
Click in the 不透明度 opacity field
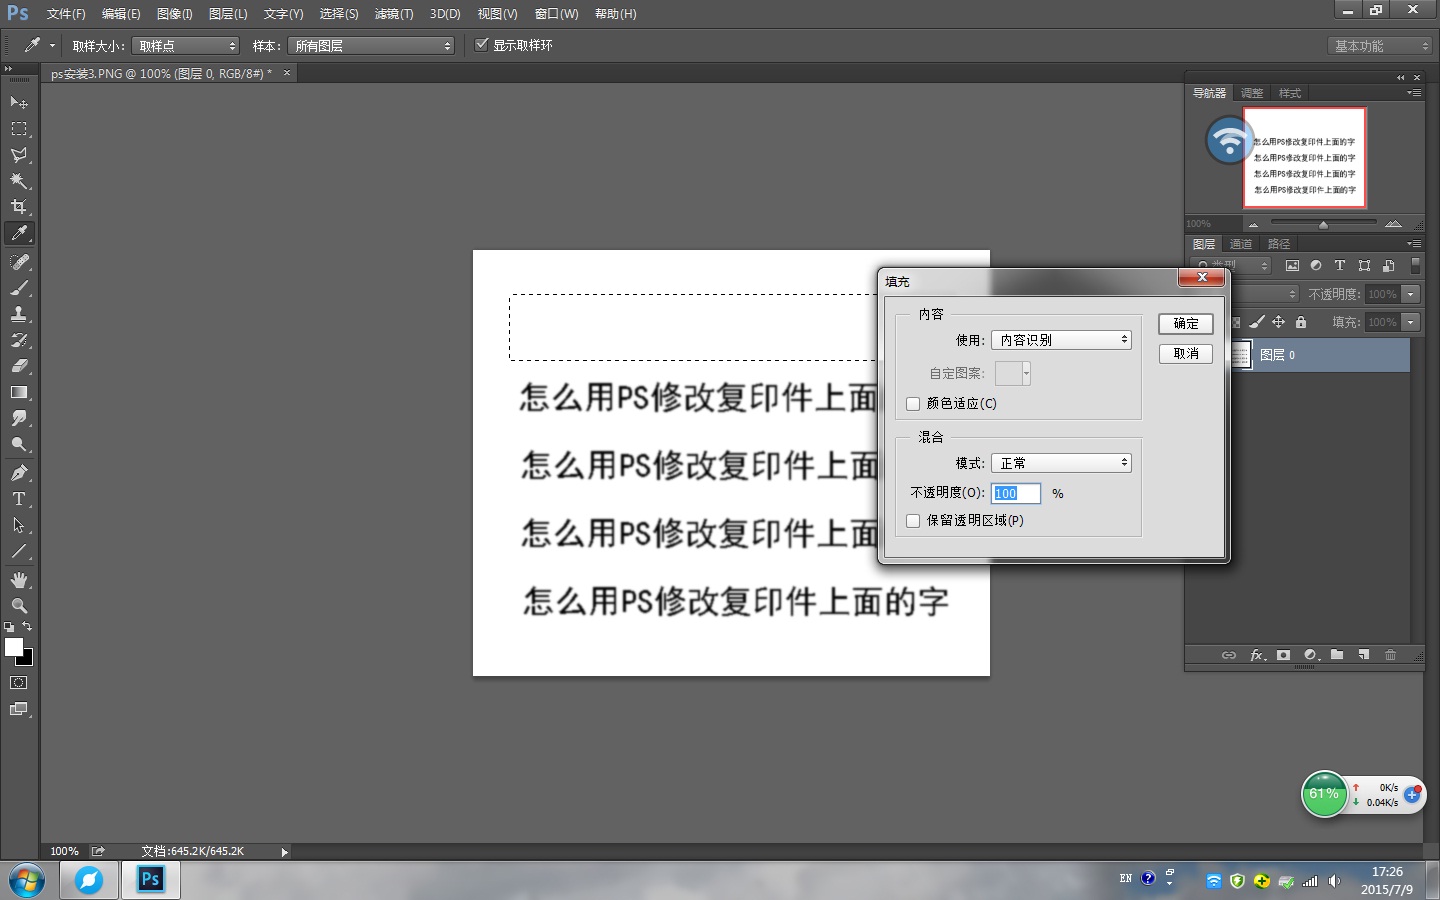pos(1016,493)
